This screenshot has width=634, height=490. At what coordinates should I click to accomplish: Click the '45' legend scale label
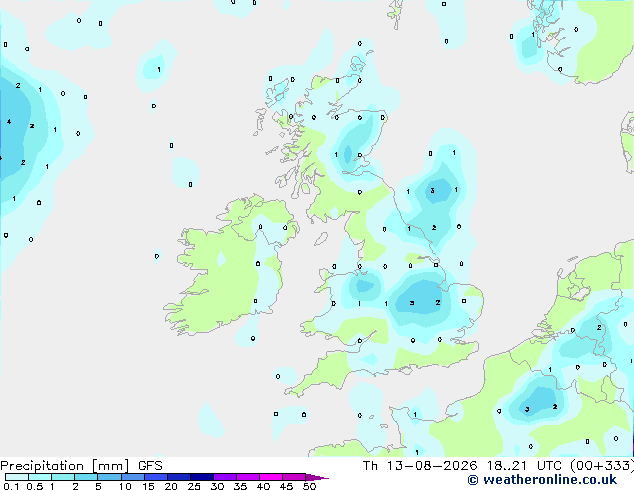286,486
